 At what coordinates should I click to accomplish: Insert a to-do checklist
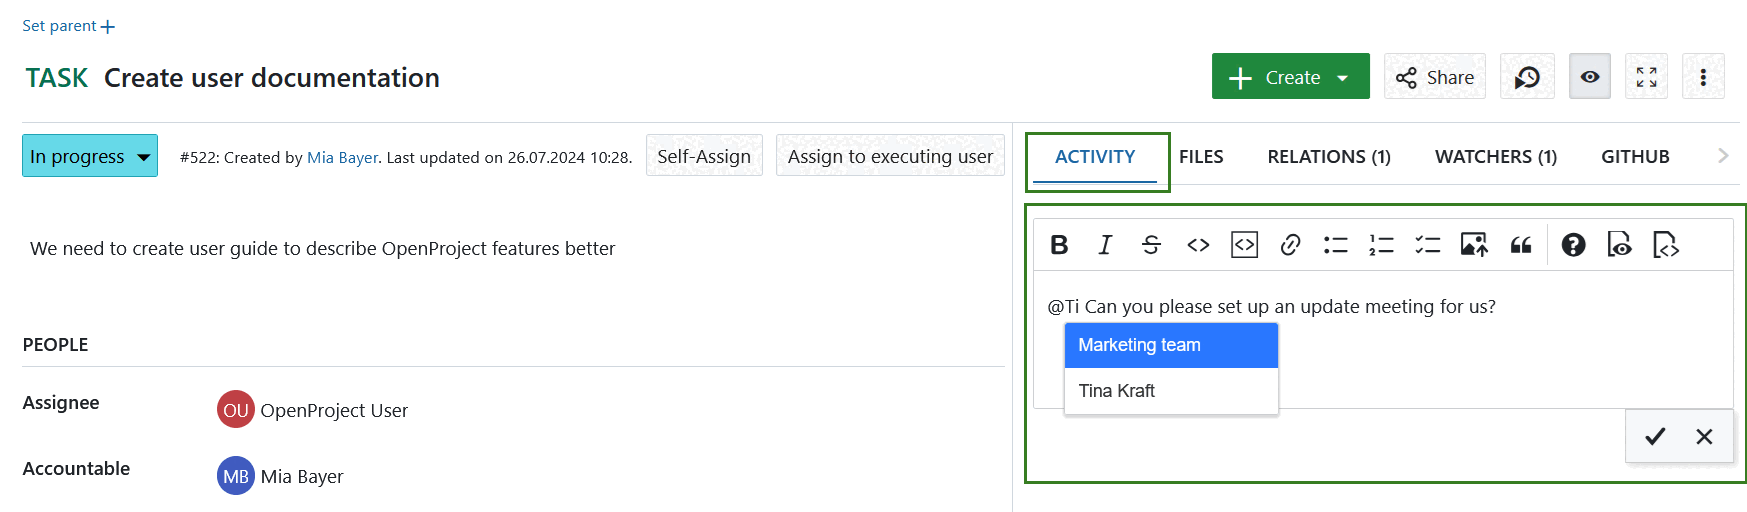pos(1427,245)
